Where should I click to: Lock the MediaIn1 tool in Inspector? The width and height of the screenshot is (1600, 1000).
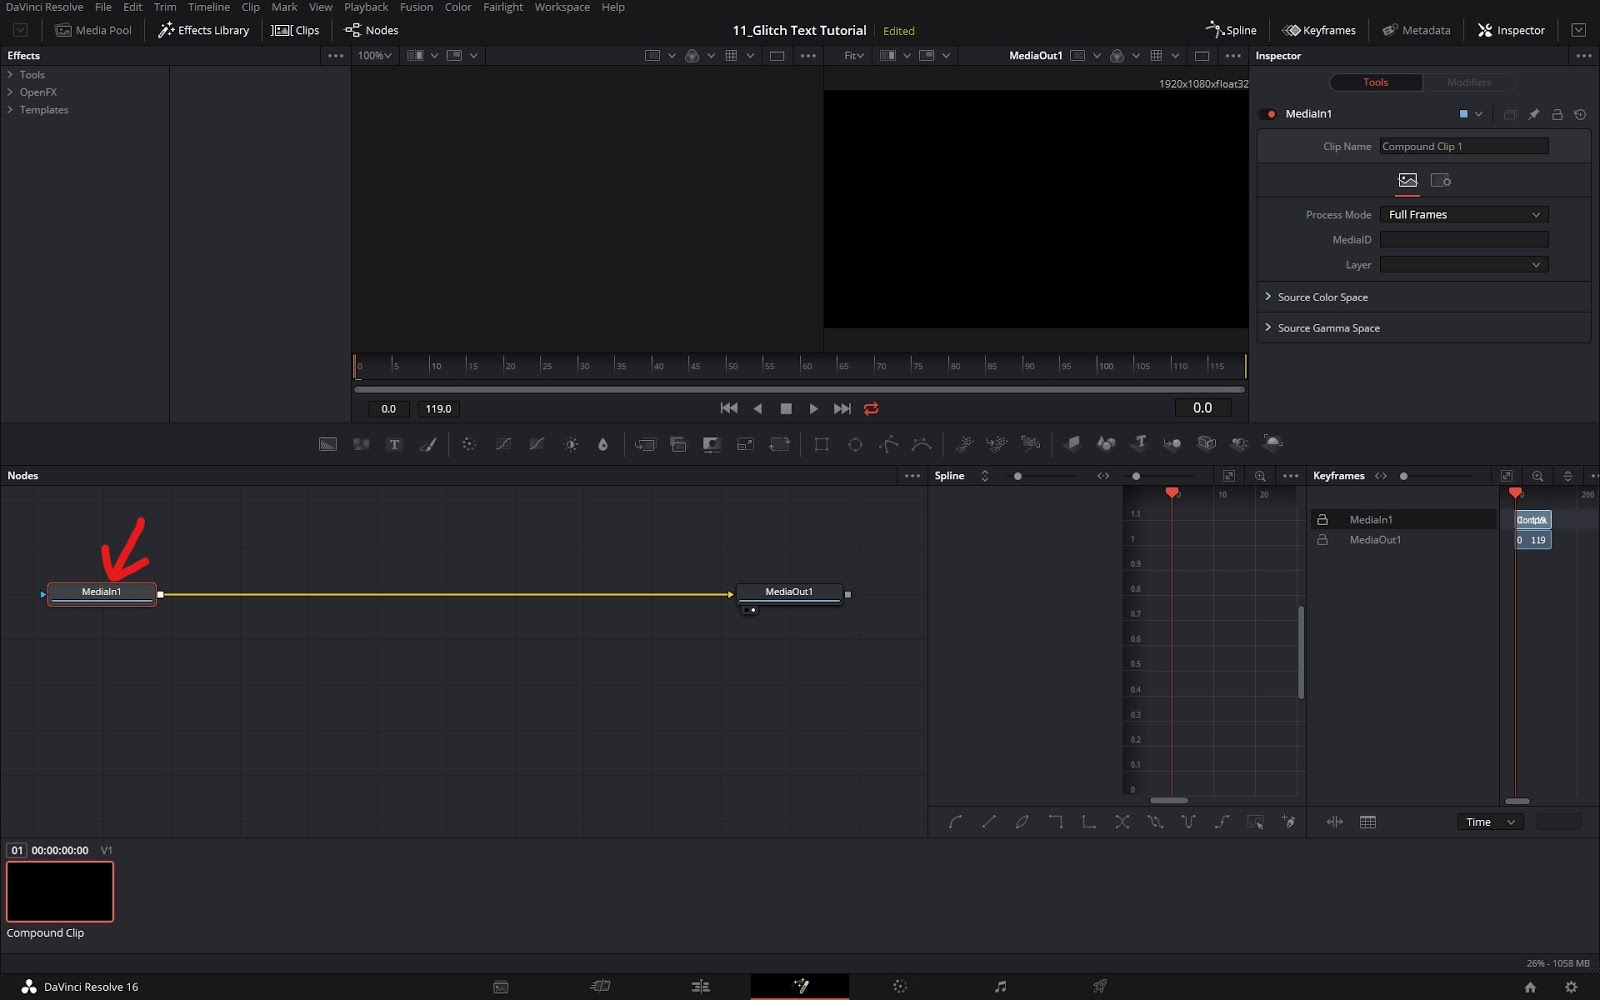(1557, 114)
